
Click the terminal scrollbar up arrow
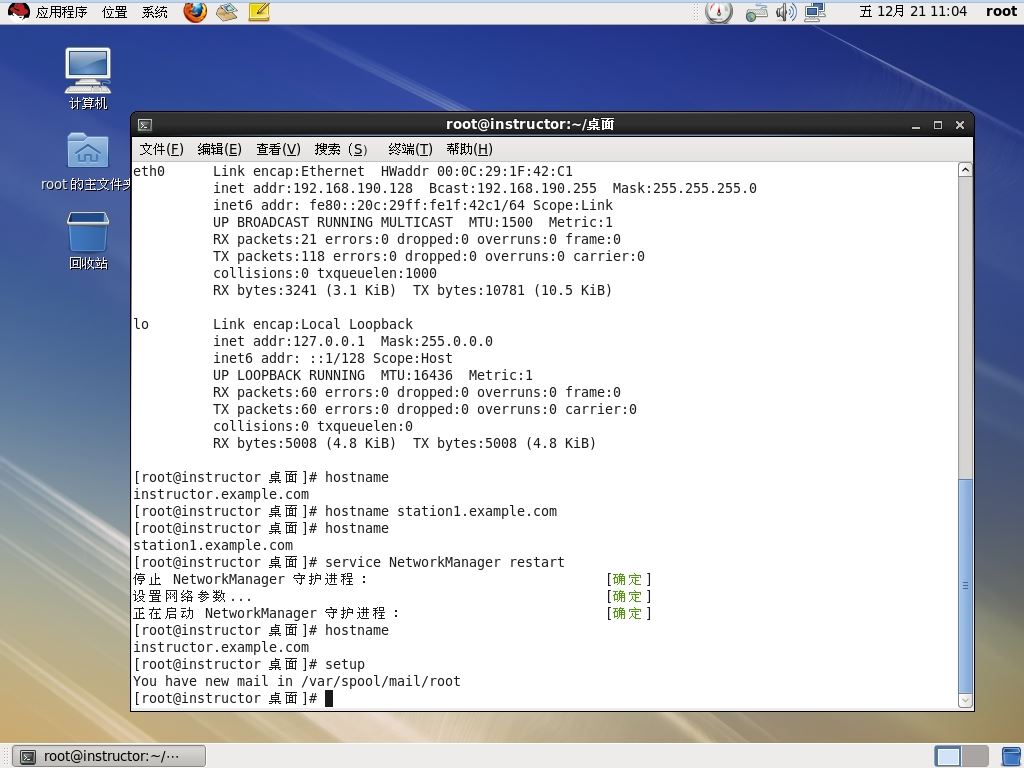click(x=965, y=170)
